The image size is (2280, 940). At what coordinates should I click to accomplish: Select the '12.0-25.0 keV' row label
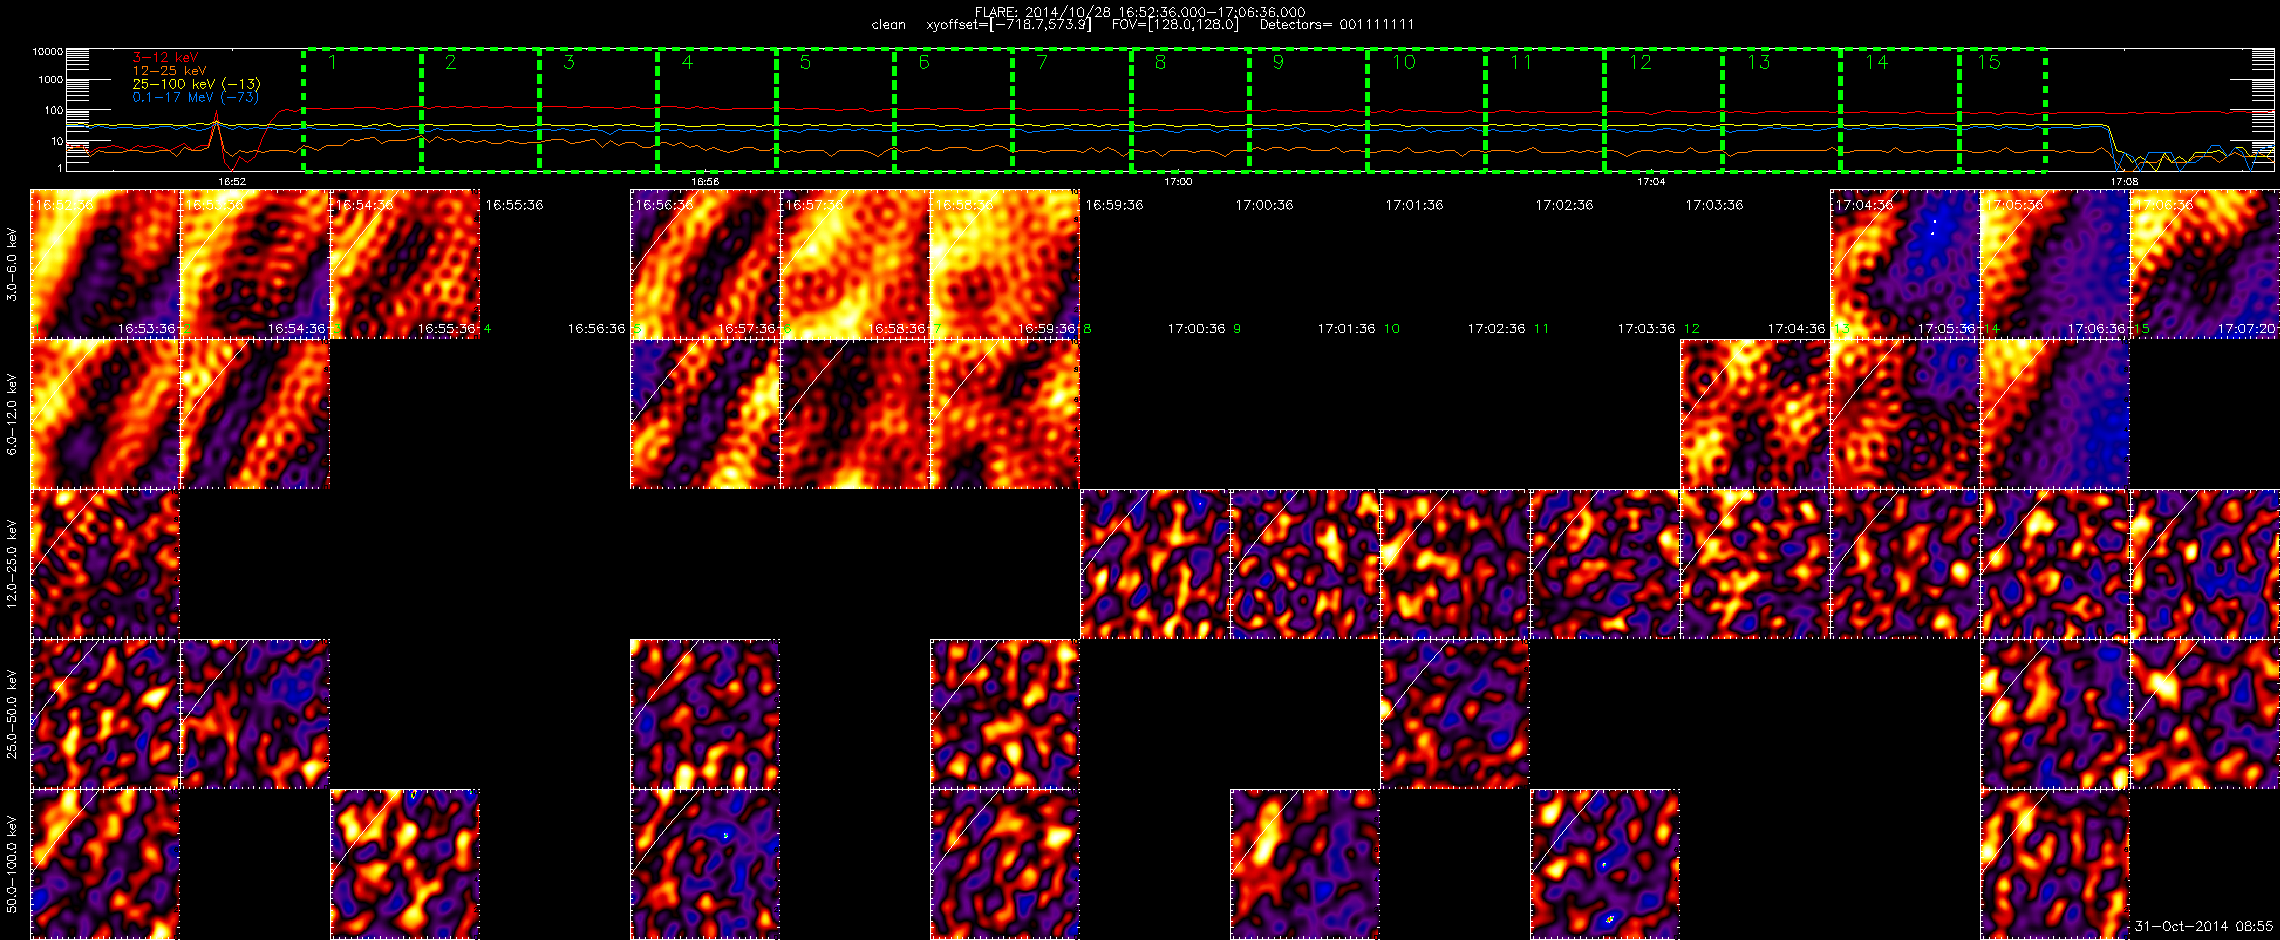point(12,564)
